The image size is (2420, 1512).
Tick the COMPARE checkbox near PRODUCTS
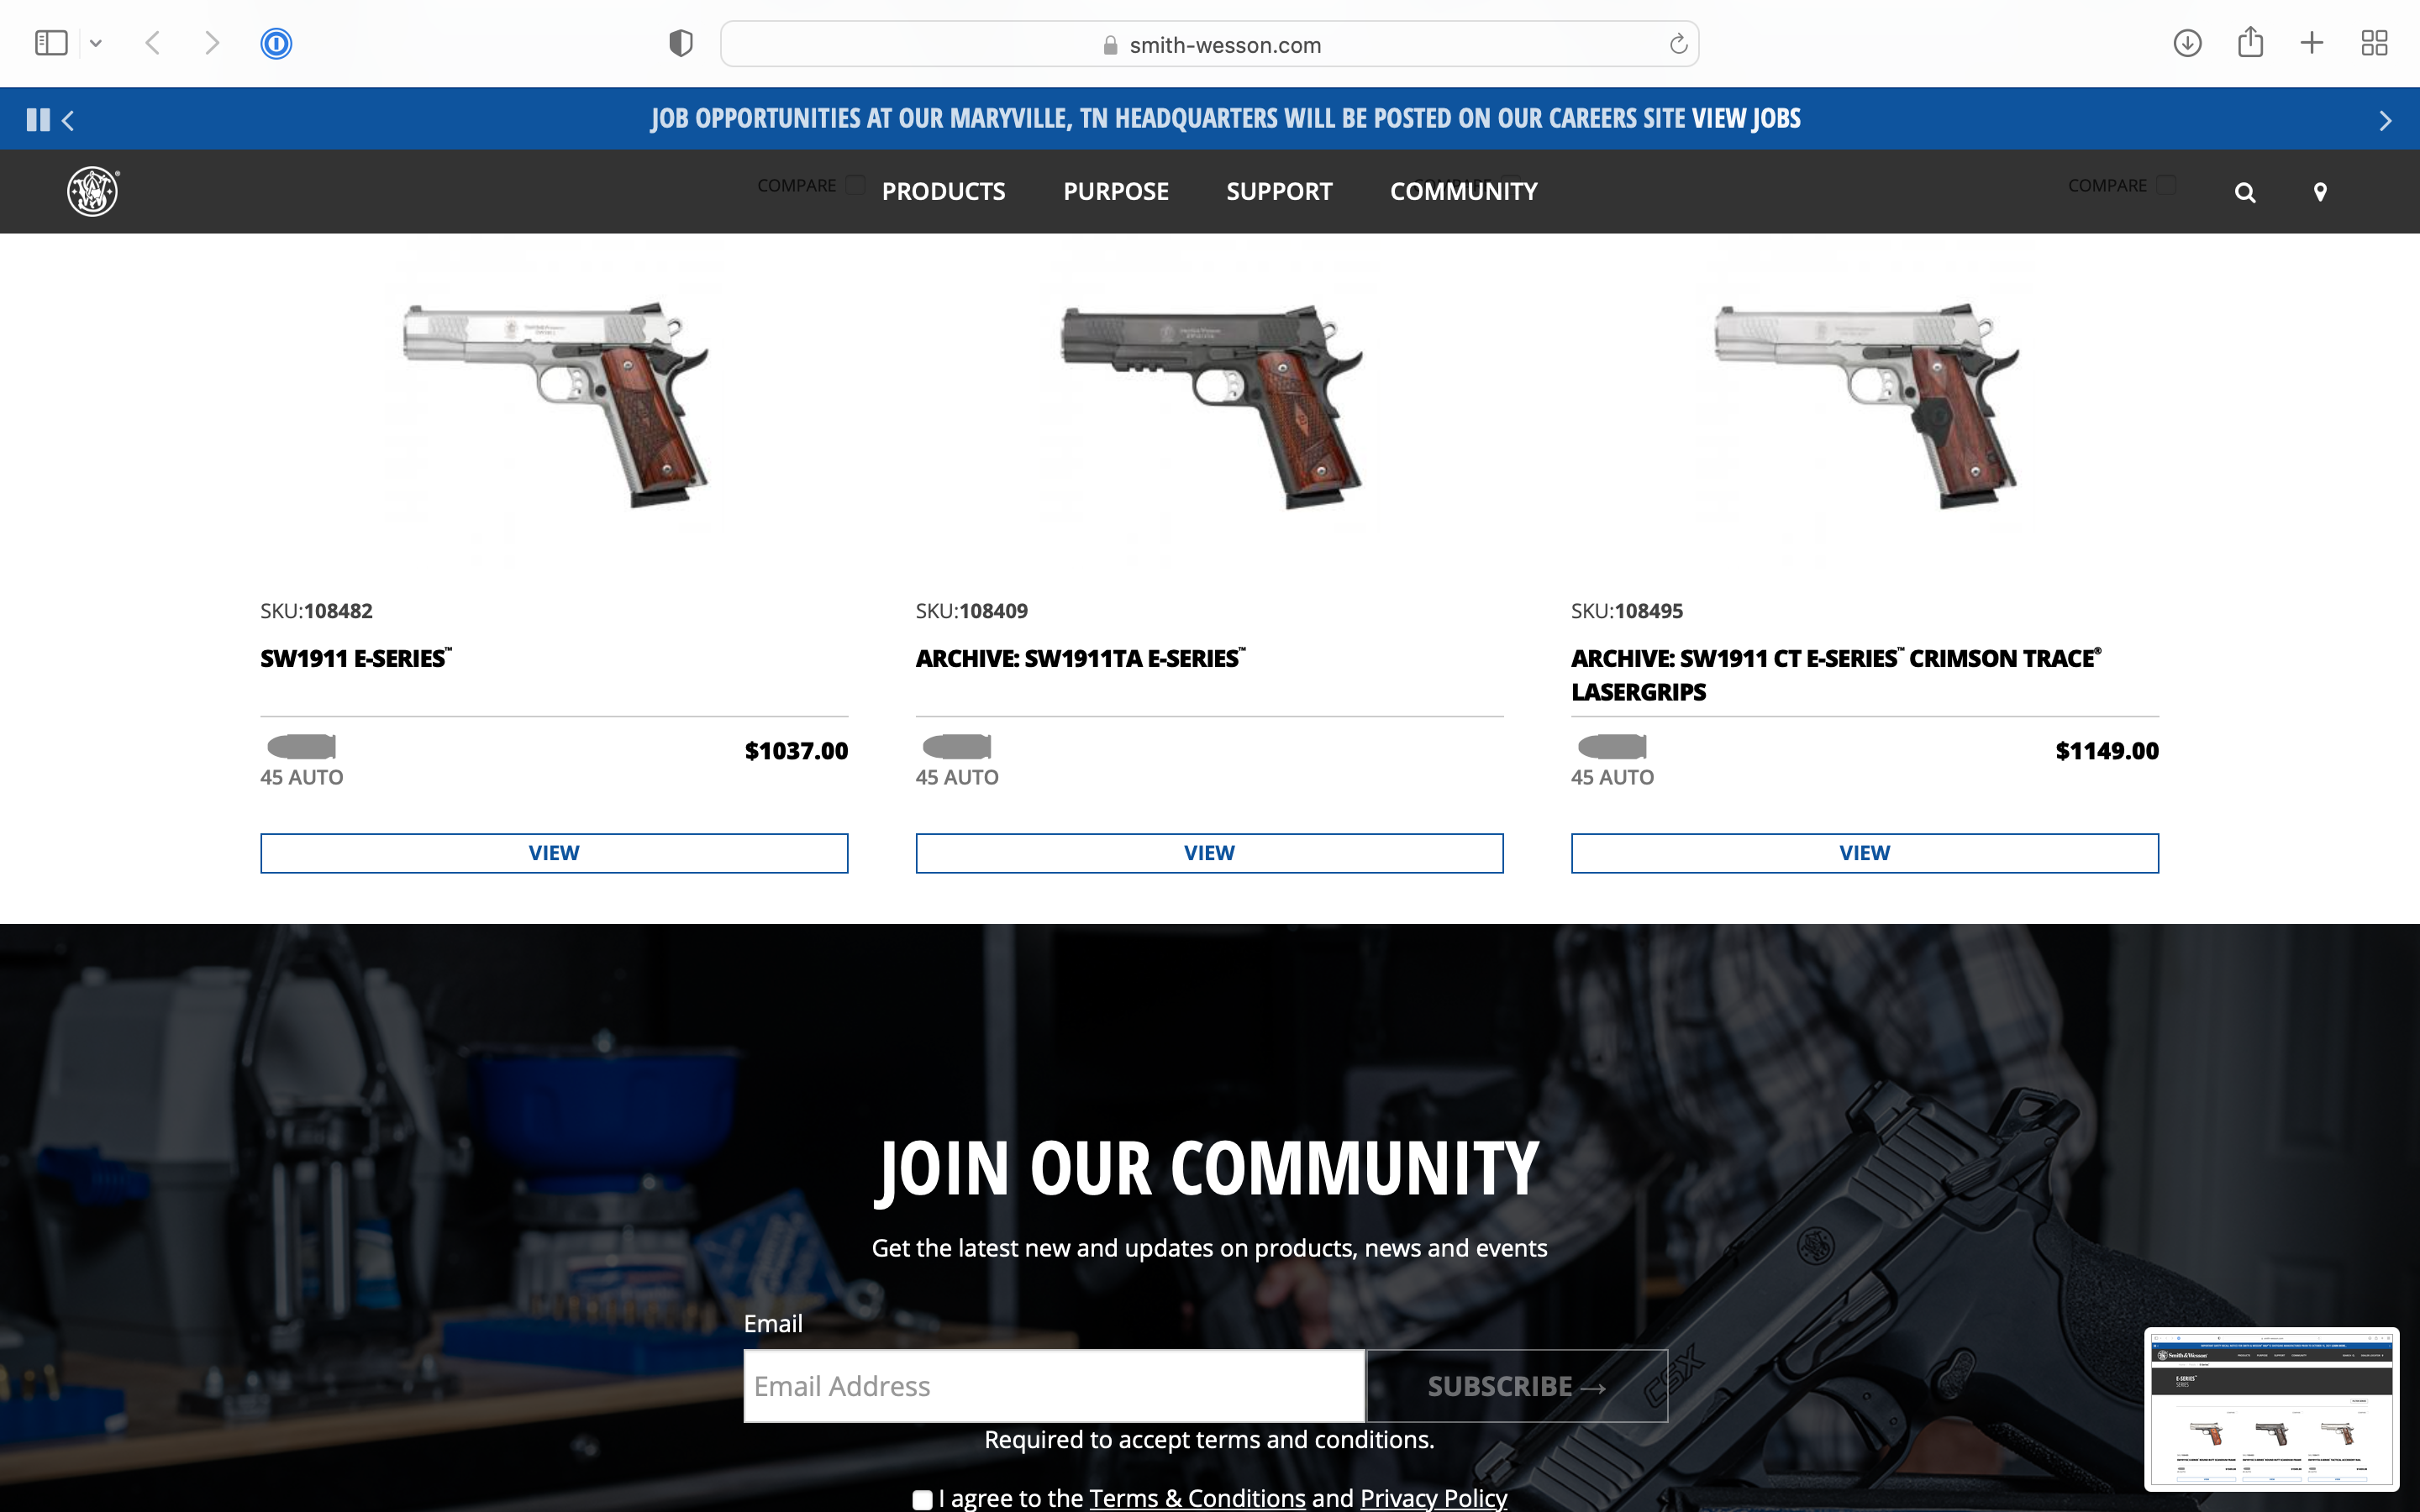tap(855, 185)
